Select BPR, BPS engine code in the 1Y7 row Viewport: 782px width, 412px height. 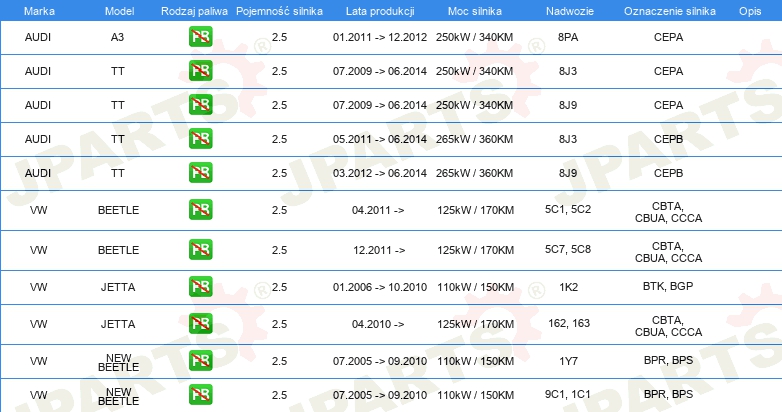[x=668, y=360]
